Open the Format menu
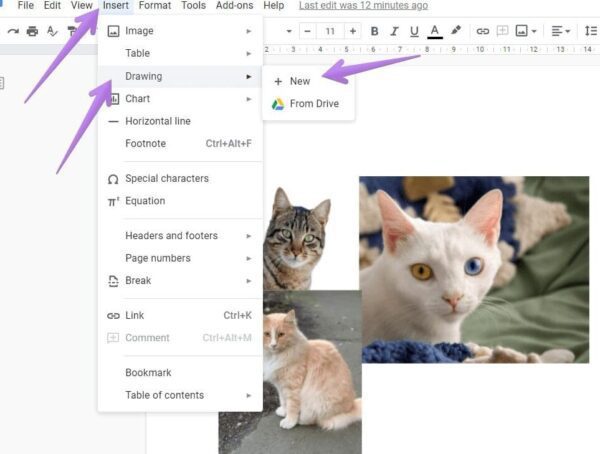Screen dimensions: 600x454 click(154, 6)
